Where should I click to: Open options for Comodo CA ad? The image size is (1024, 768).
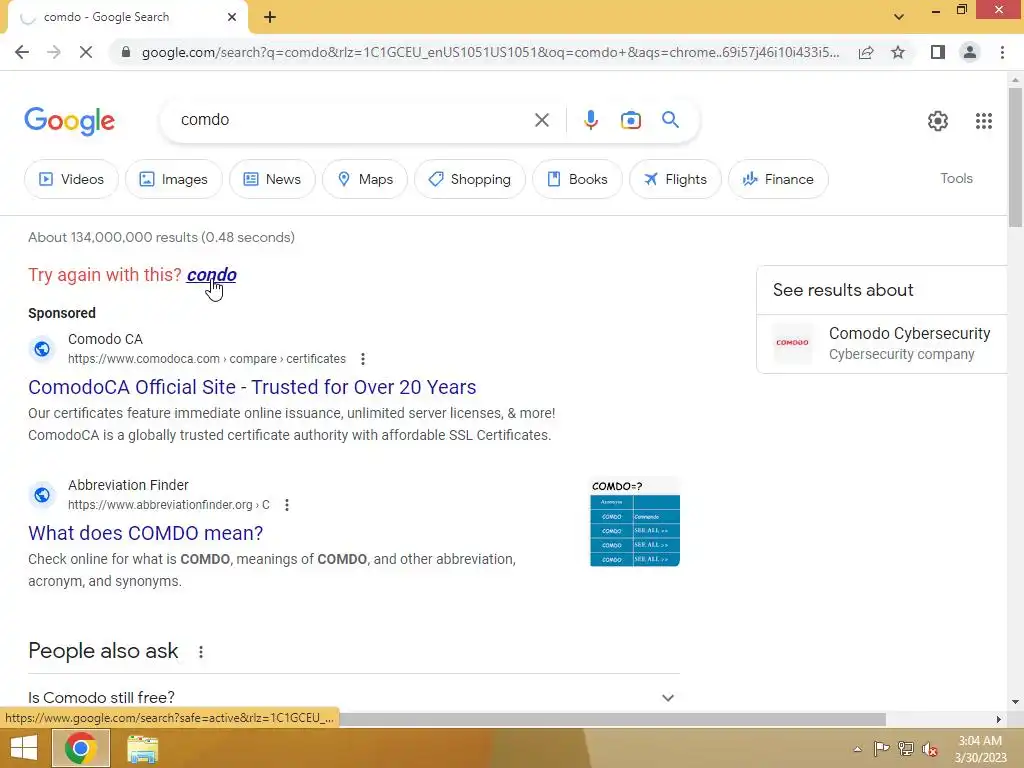click(363, 359)
